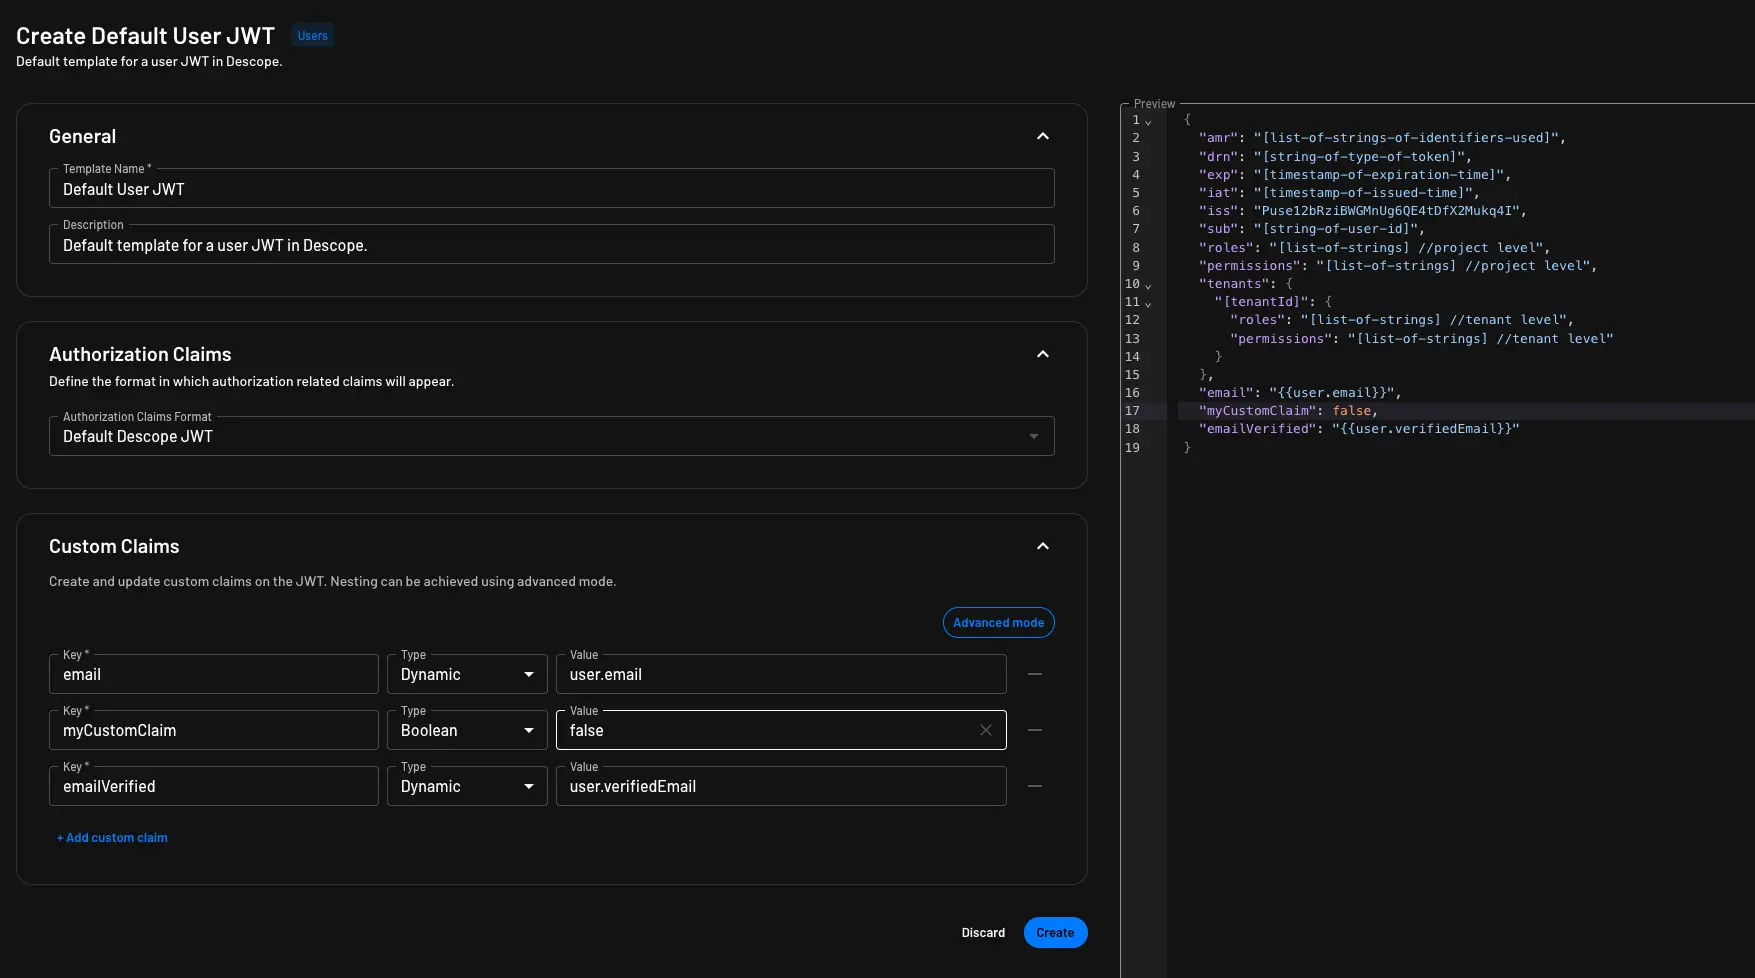Discard the JWT template changes
This screenshot has height=978, width=1755.
pyautogui.click(x=983, y=933)
